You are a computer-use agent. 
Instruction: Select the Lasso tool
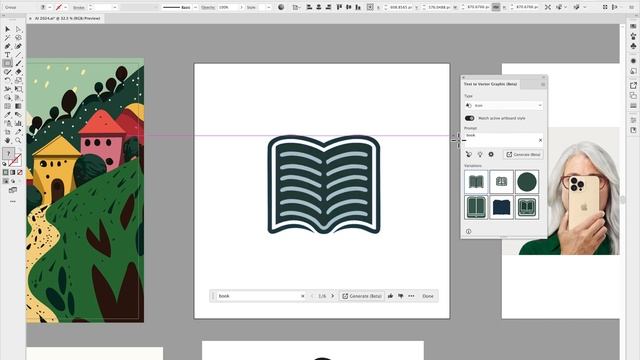[x=18, y=38]
